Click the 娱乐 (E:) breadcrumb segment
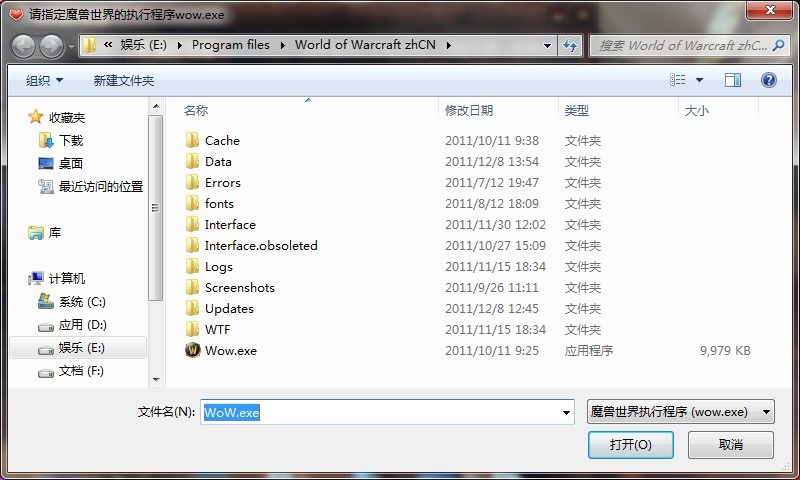 pyautogui.click(x=143, y=45)
